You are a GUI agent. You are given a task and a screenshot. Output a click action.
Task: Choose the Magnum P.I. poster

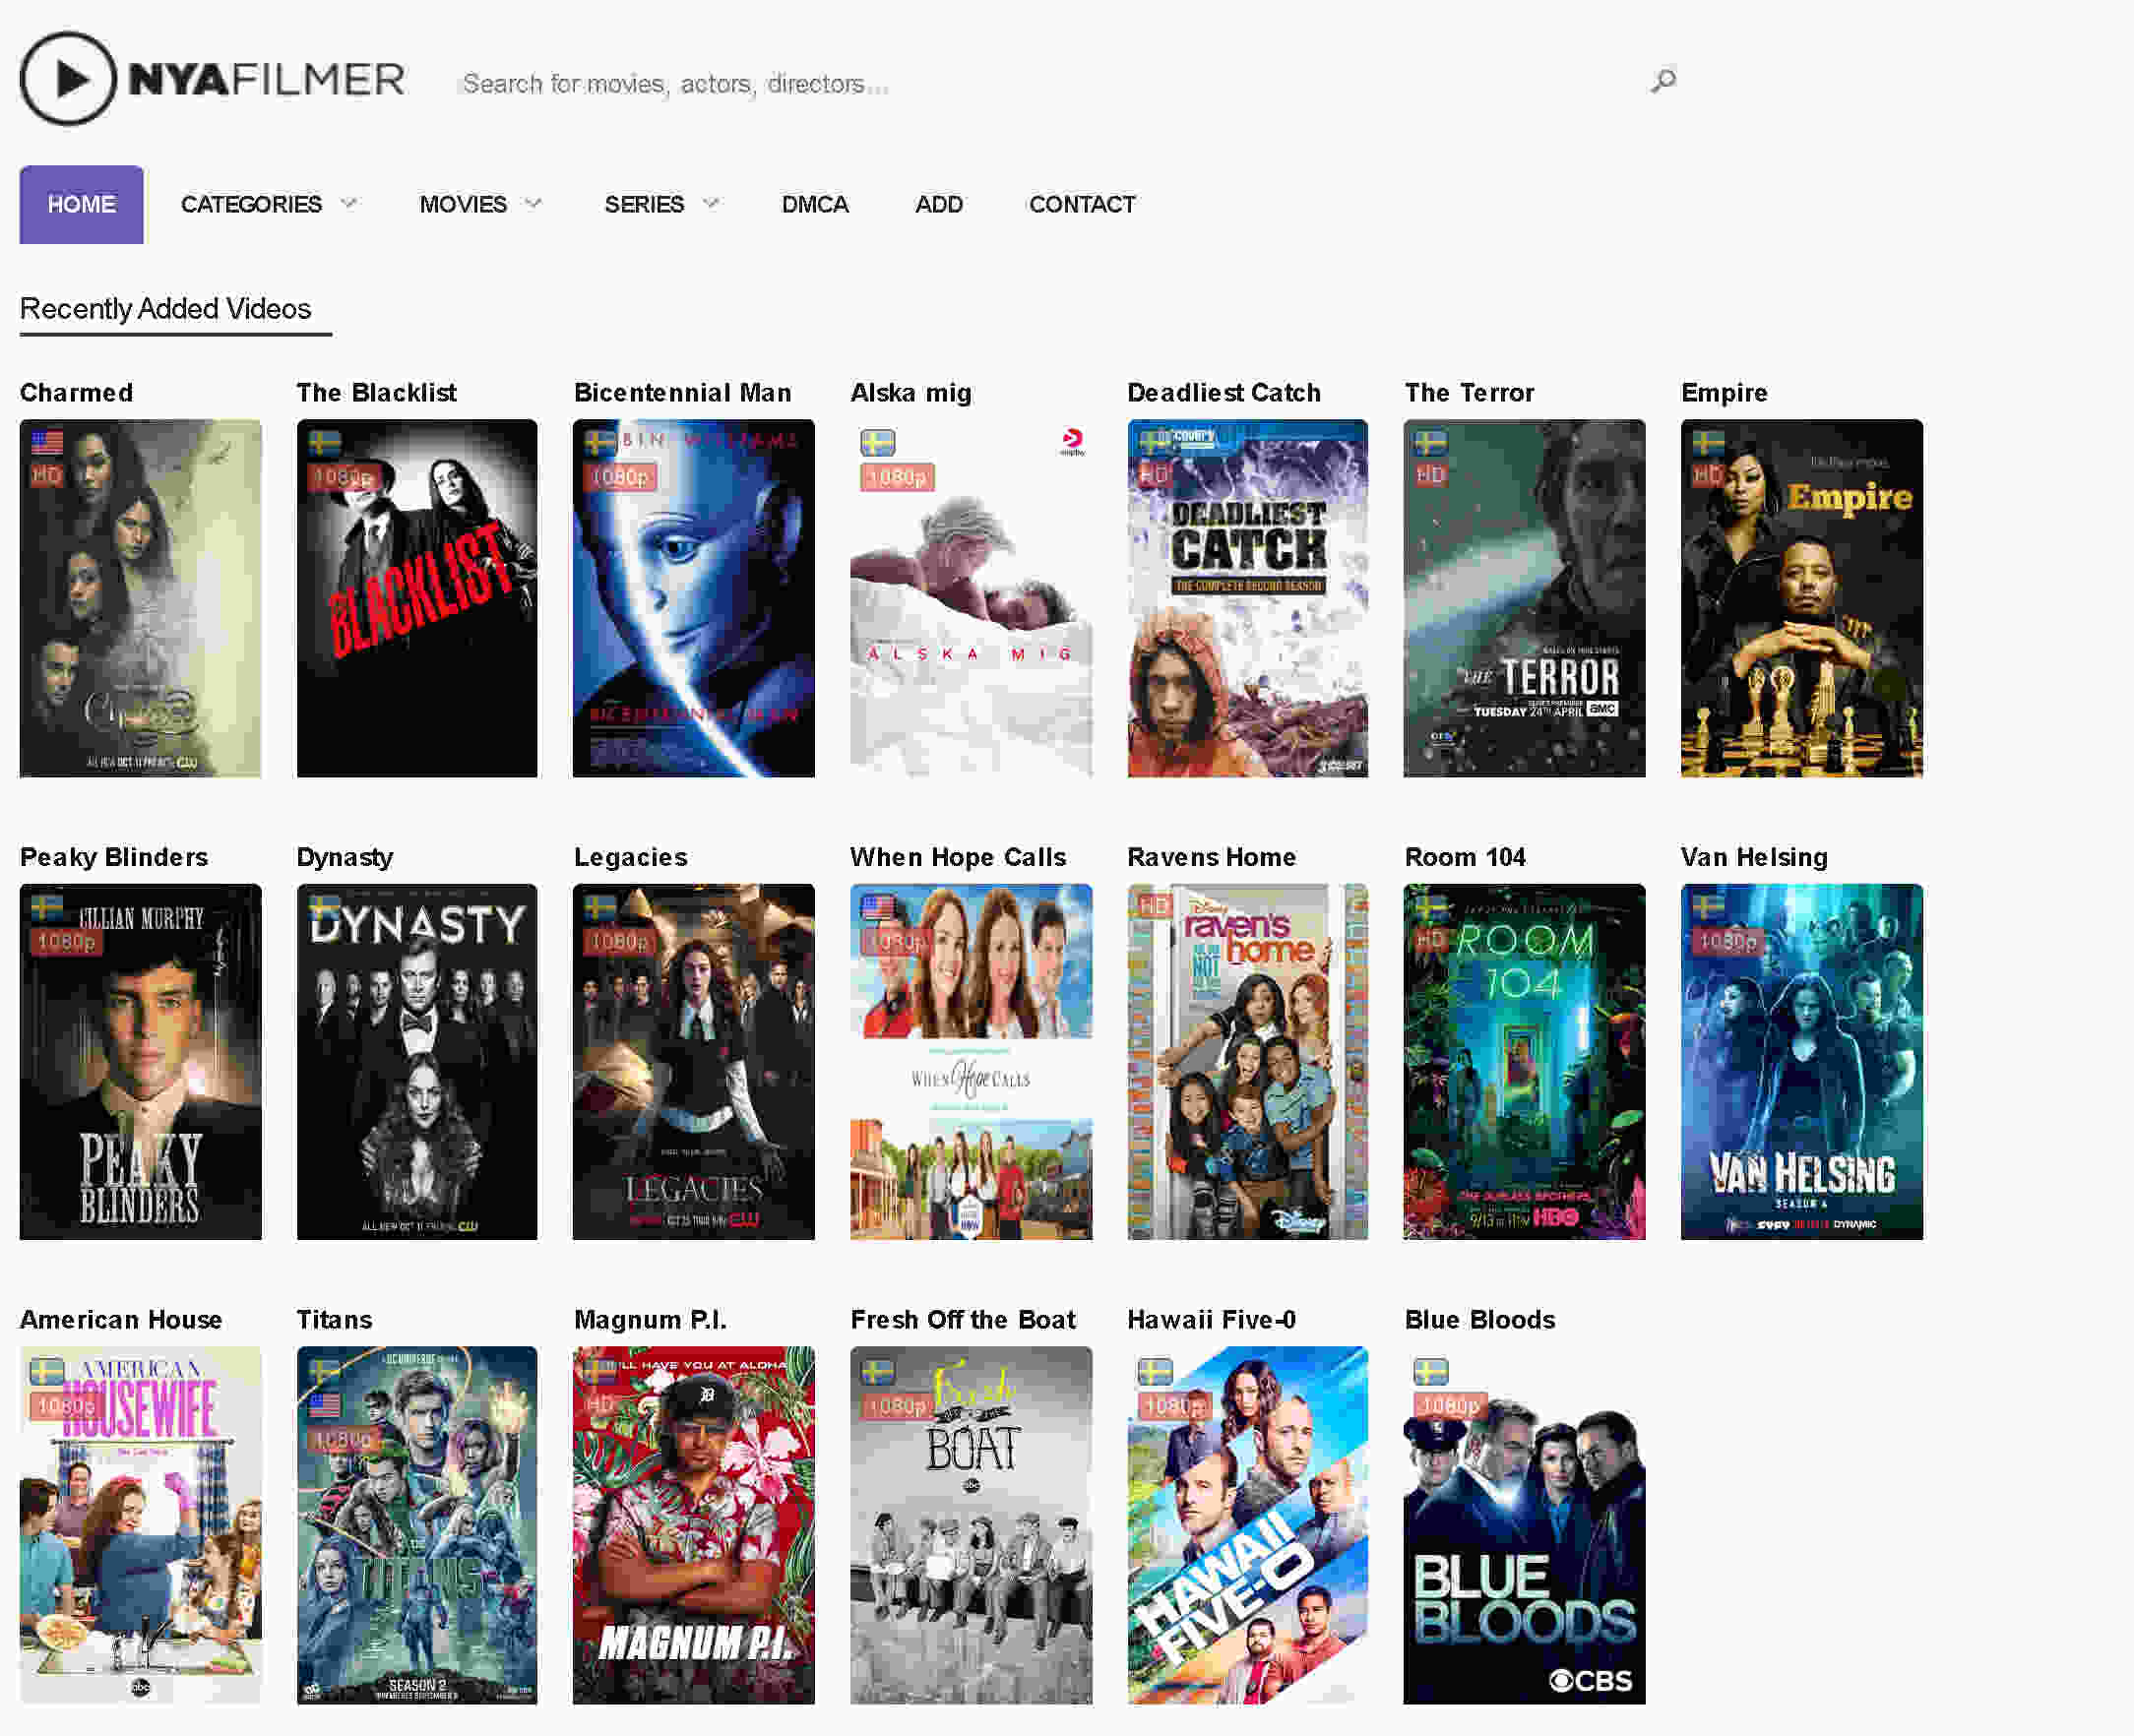[x=694, y=1525]
